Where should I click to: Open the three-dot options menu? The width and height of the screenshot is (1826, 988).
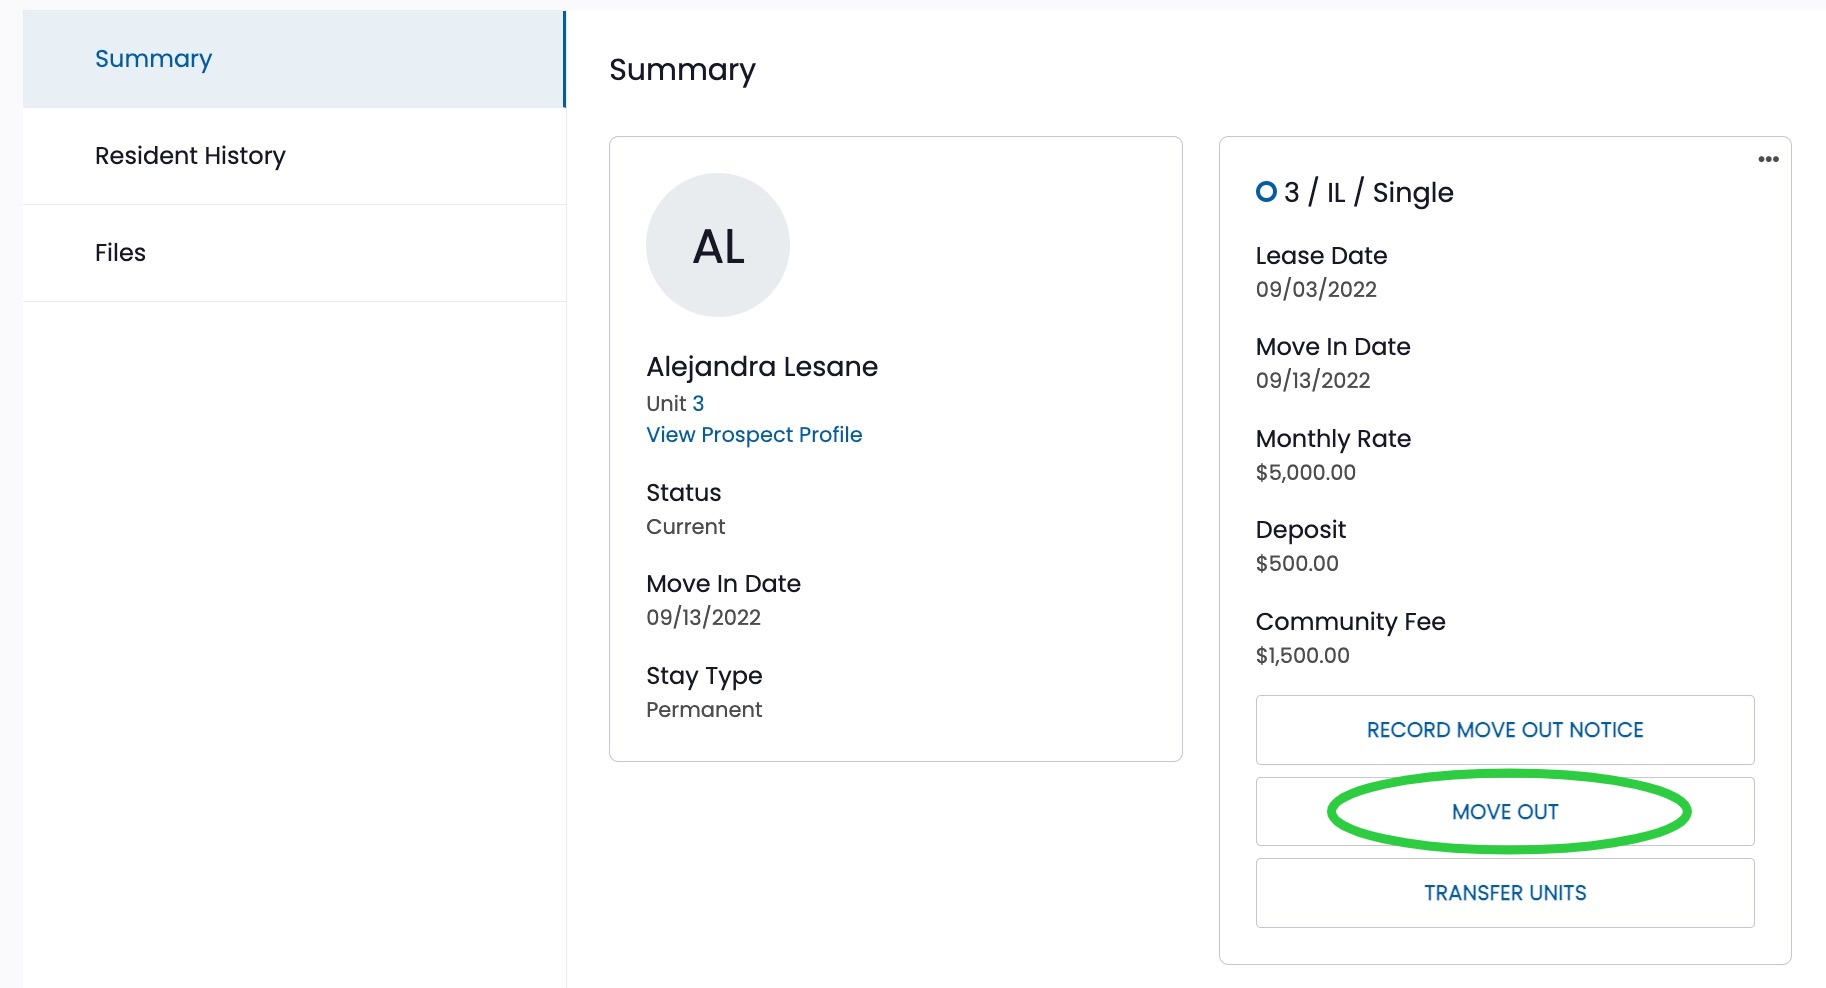point(1768,159)
